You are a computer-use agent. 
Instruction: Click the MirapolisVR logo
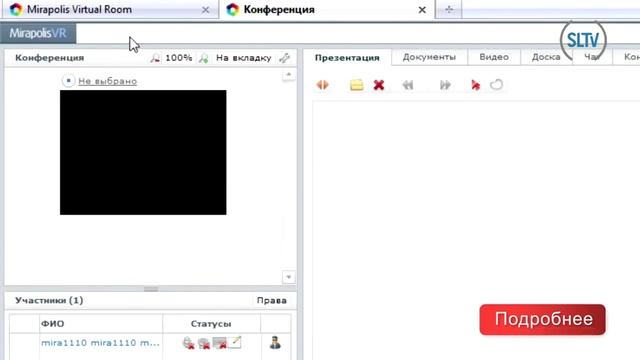38,33
